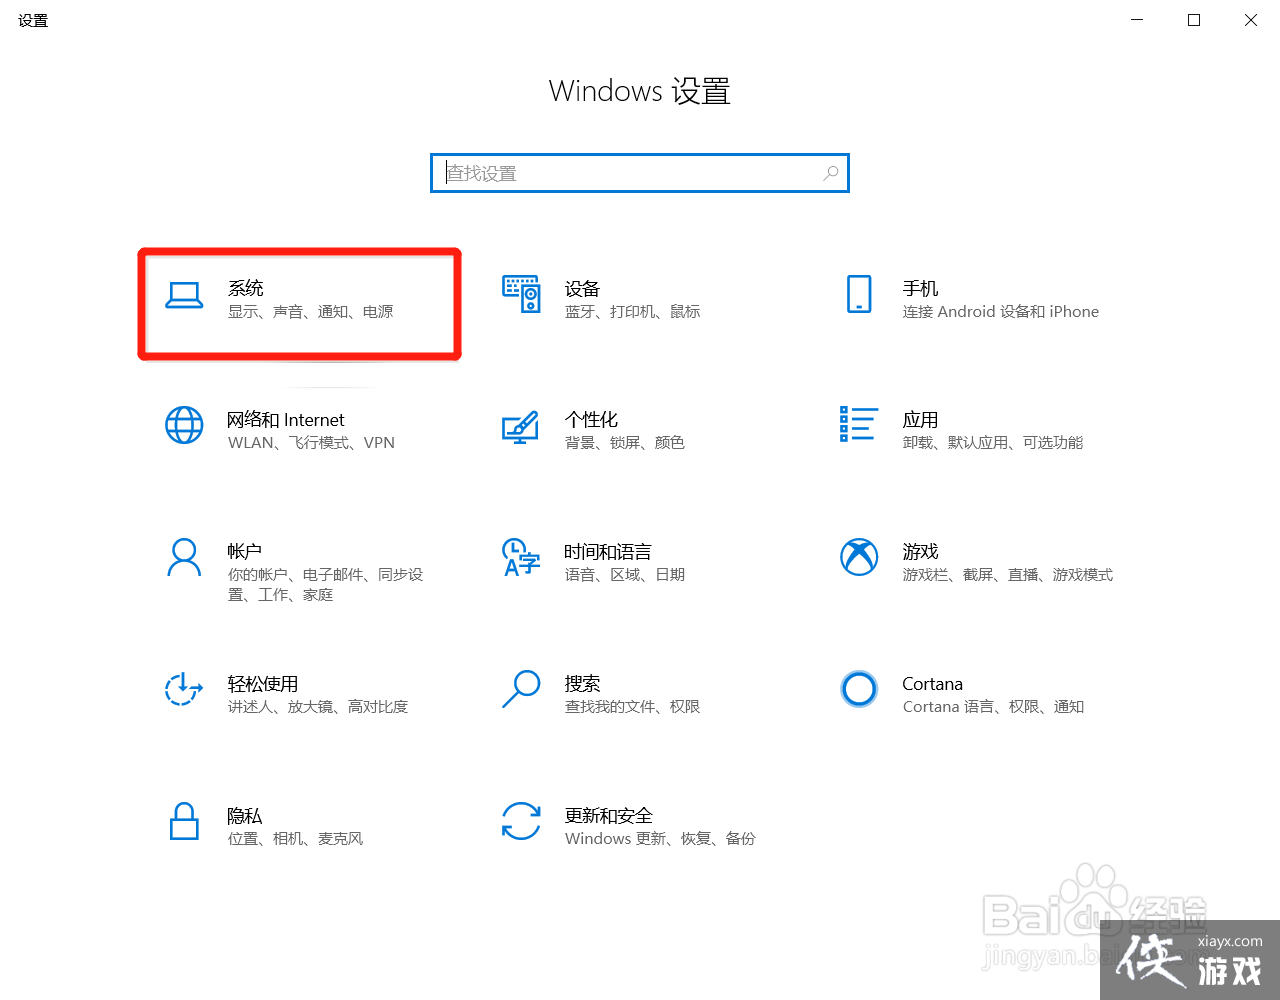
Task: Maximize the 设置 window
Action: [x=1194, y=20]
